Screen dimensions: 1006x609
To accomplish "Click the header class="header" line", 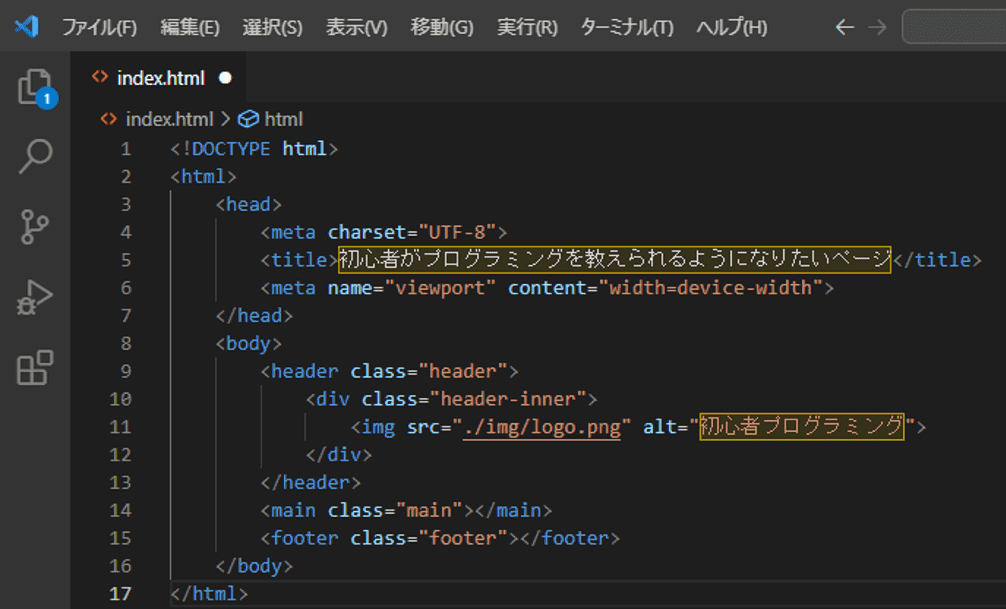I will coord(389,371).
